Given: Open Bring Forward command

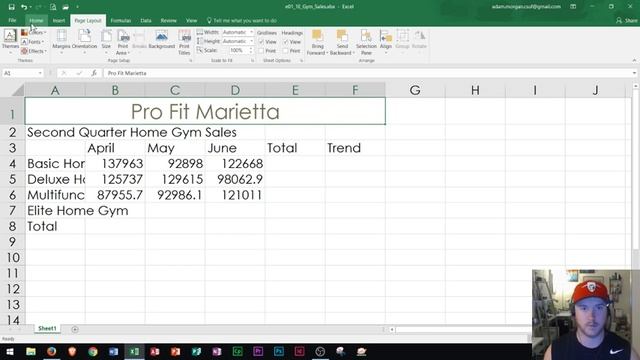Looking at the screenshot, I should [318, 42].
